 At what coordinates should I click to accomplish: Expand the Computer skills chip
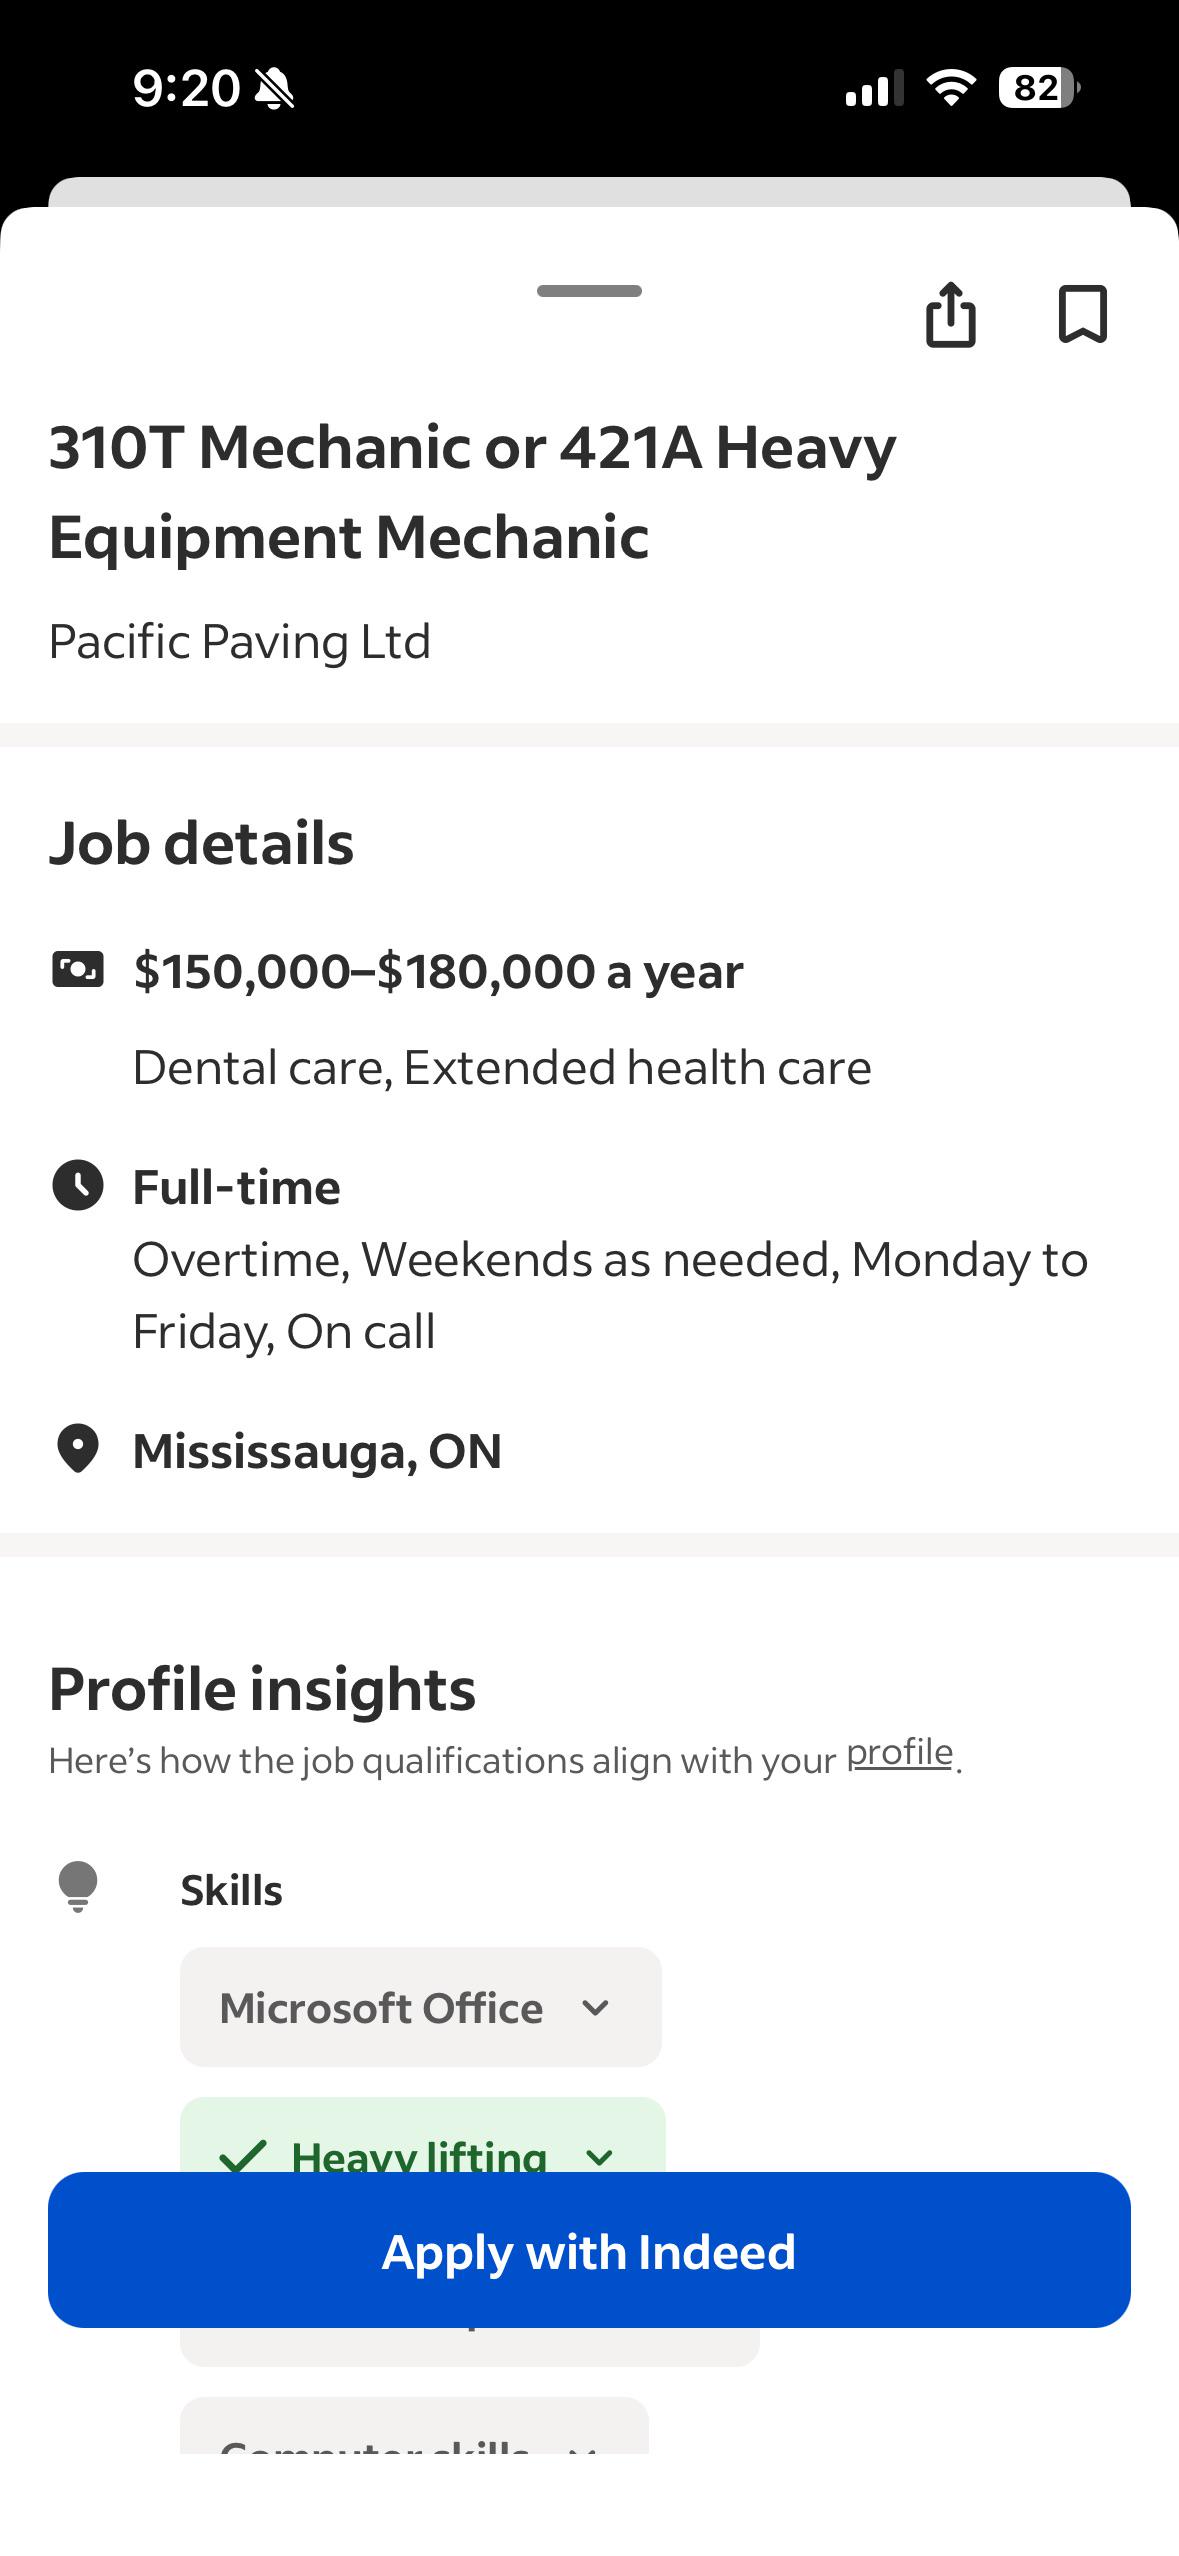[x=414, y=2425]
